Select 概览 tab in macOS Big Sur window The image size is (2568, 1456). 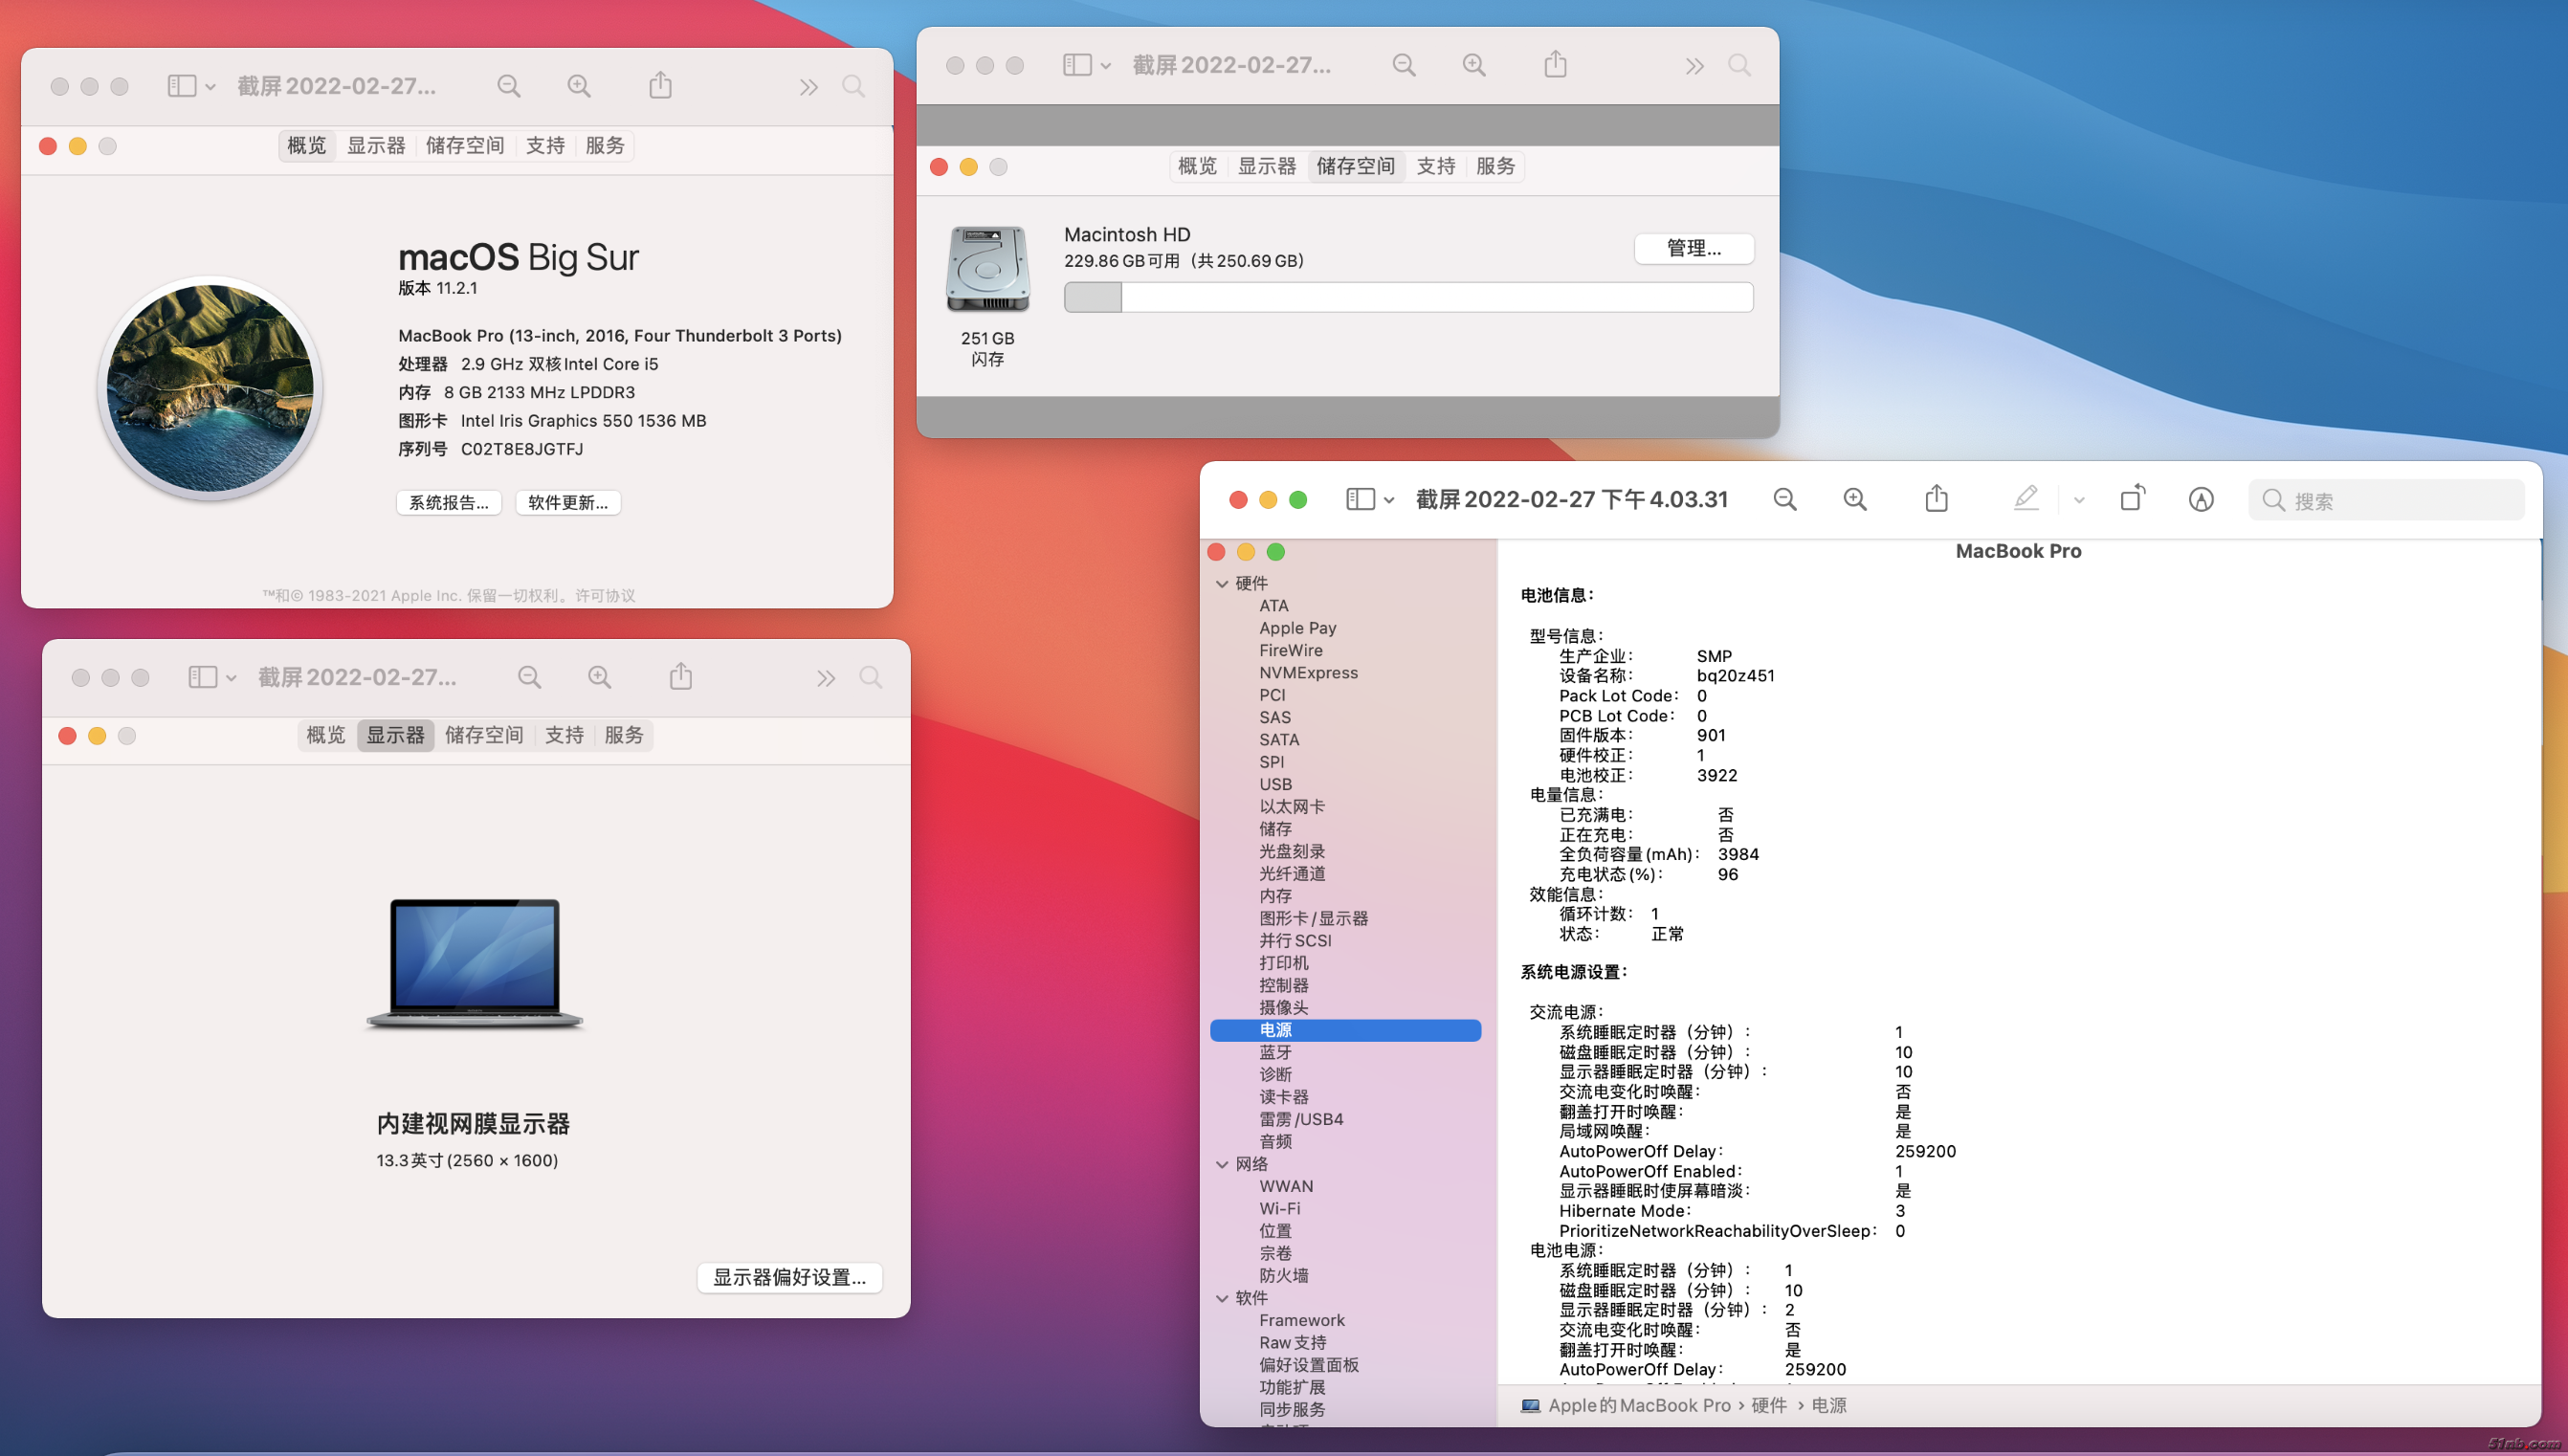point(307,146)
